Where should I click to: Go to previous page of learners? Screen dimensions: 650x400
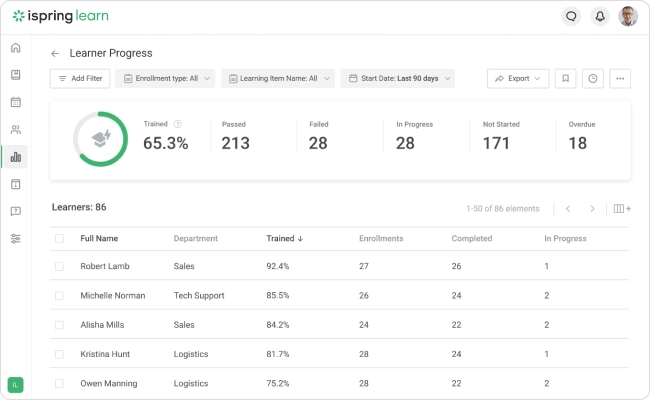(568, 208)
